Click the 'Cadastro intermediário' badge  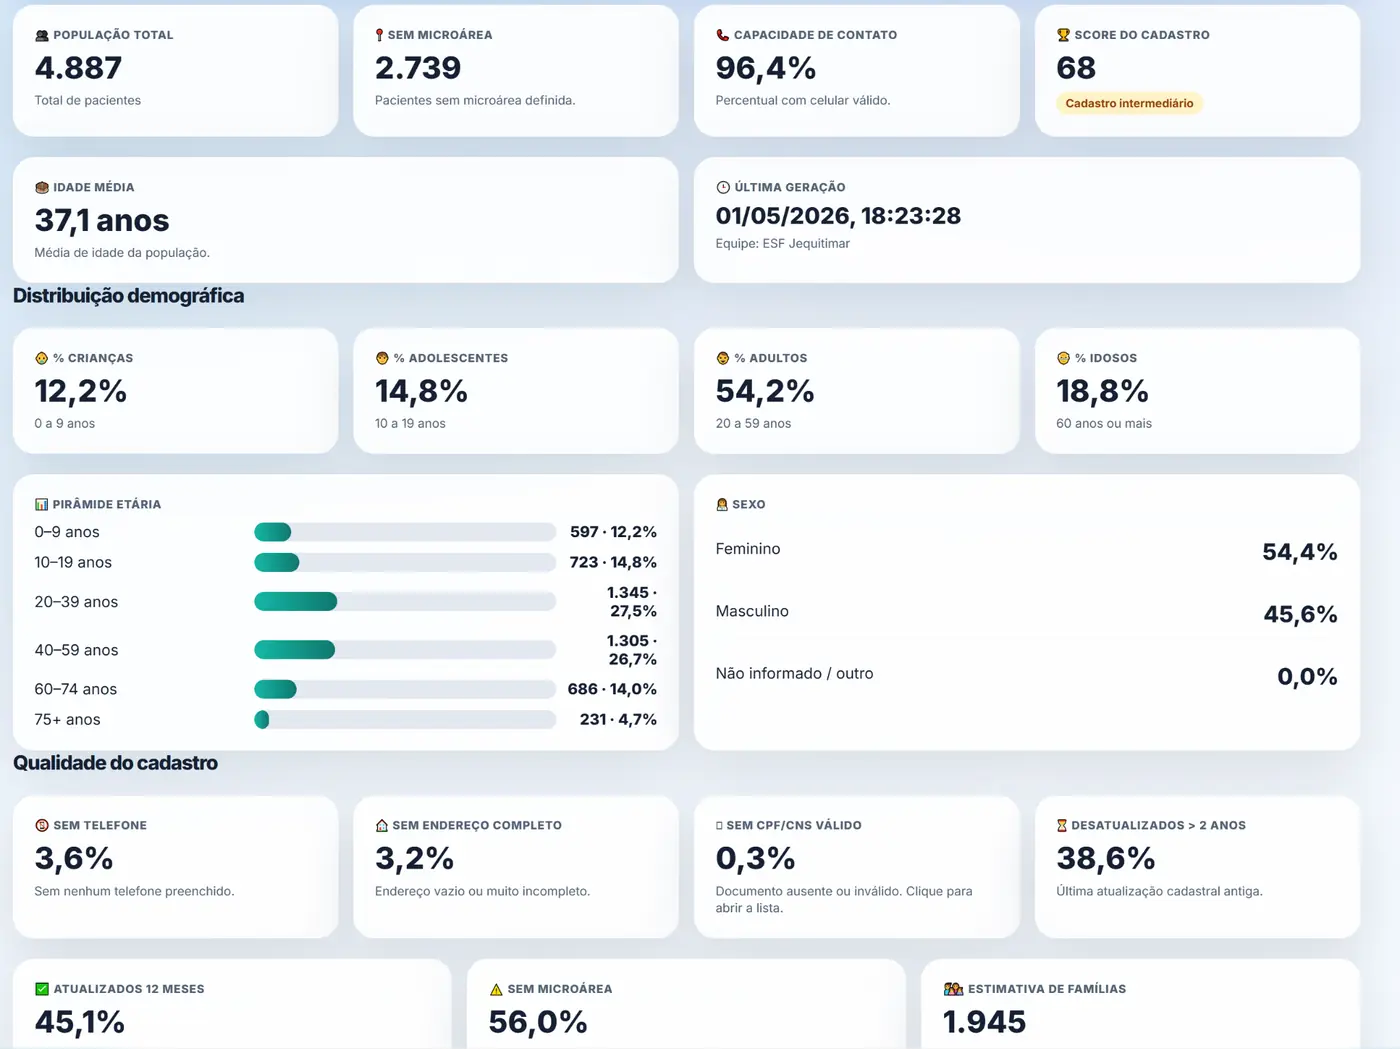pyautogui.click(x=1129, y=103)
